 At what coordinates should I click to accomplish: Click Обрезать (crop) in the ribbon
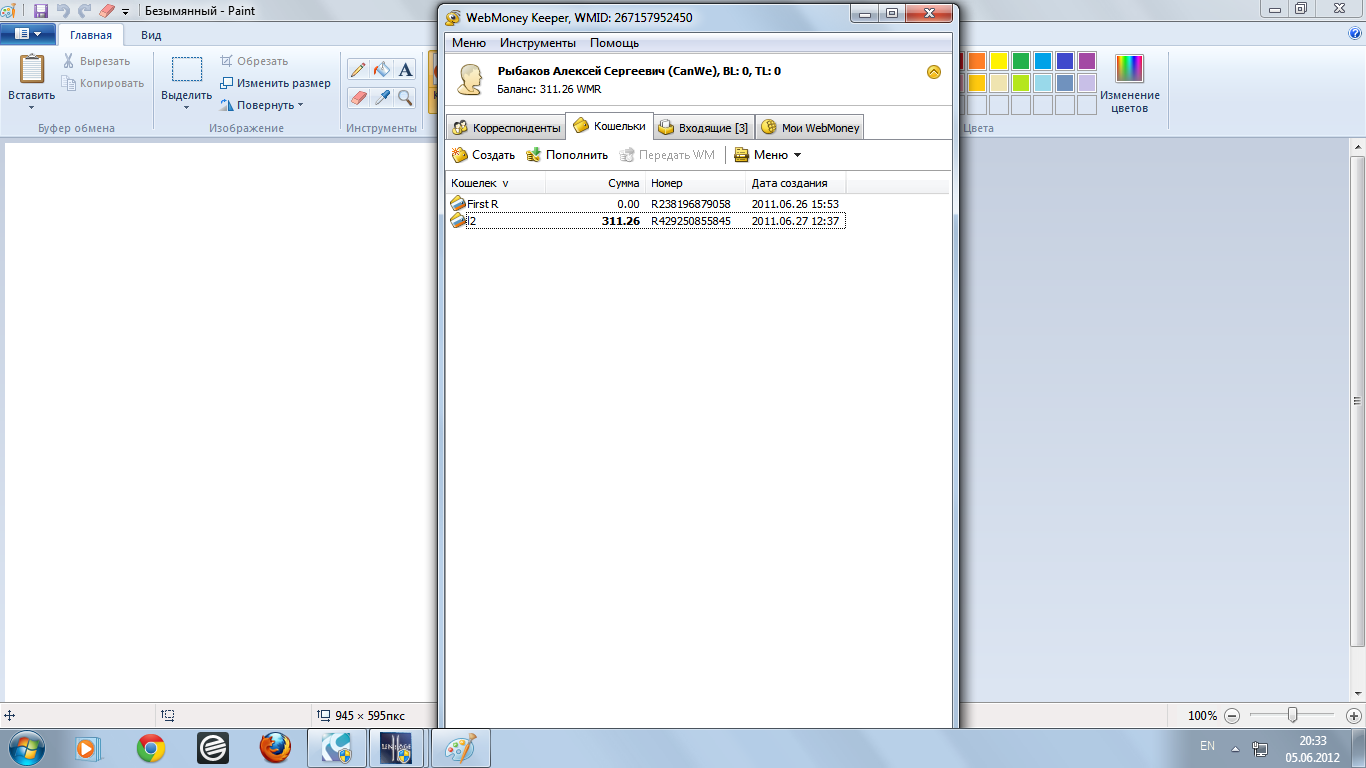(x=254, y=61)
